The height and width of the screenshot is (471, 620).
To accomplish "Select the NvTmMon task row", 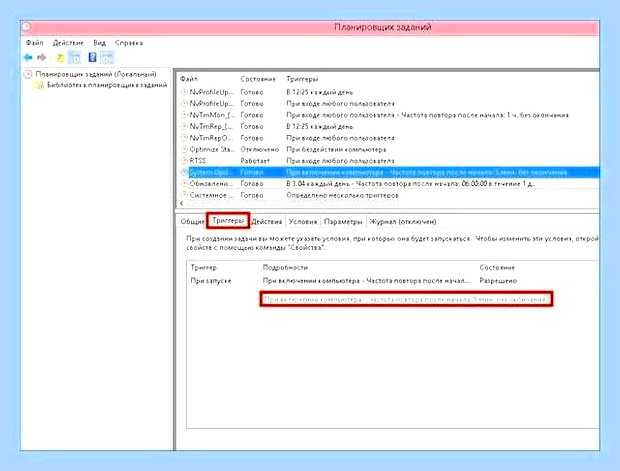I will point(389,115).
